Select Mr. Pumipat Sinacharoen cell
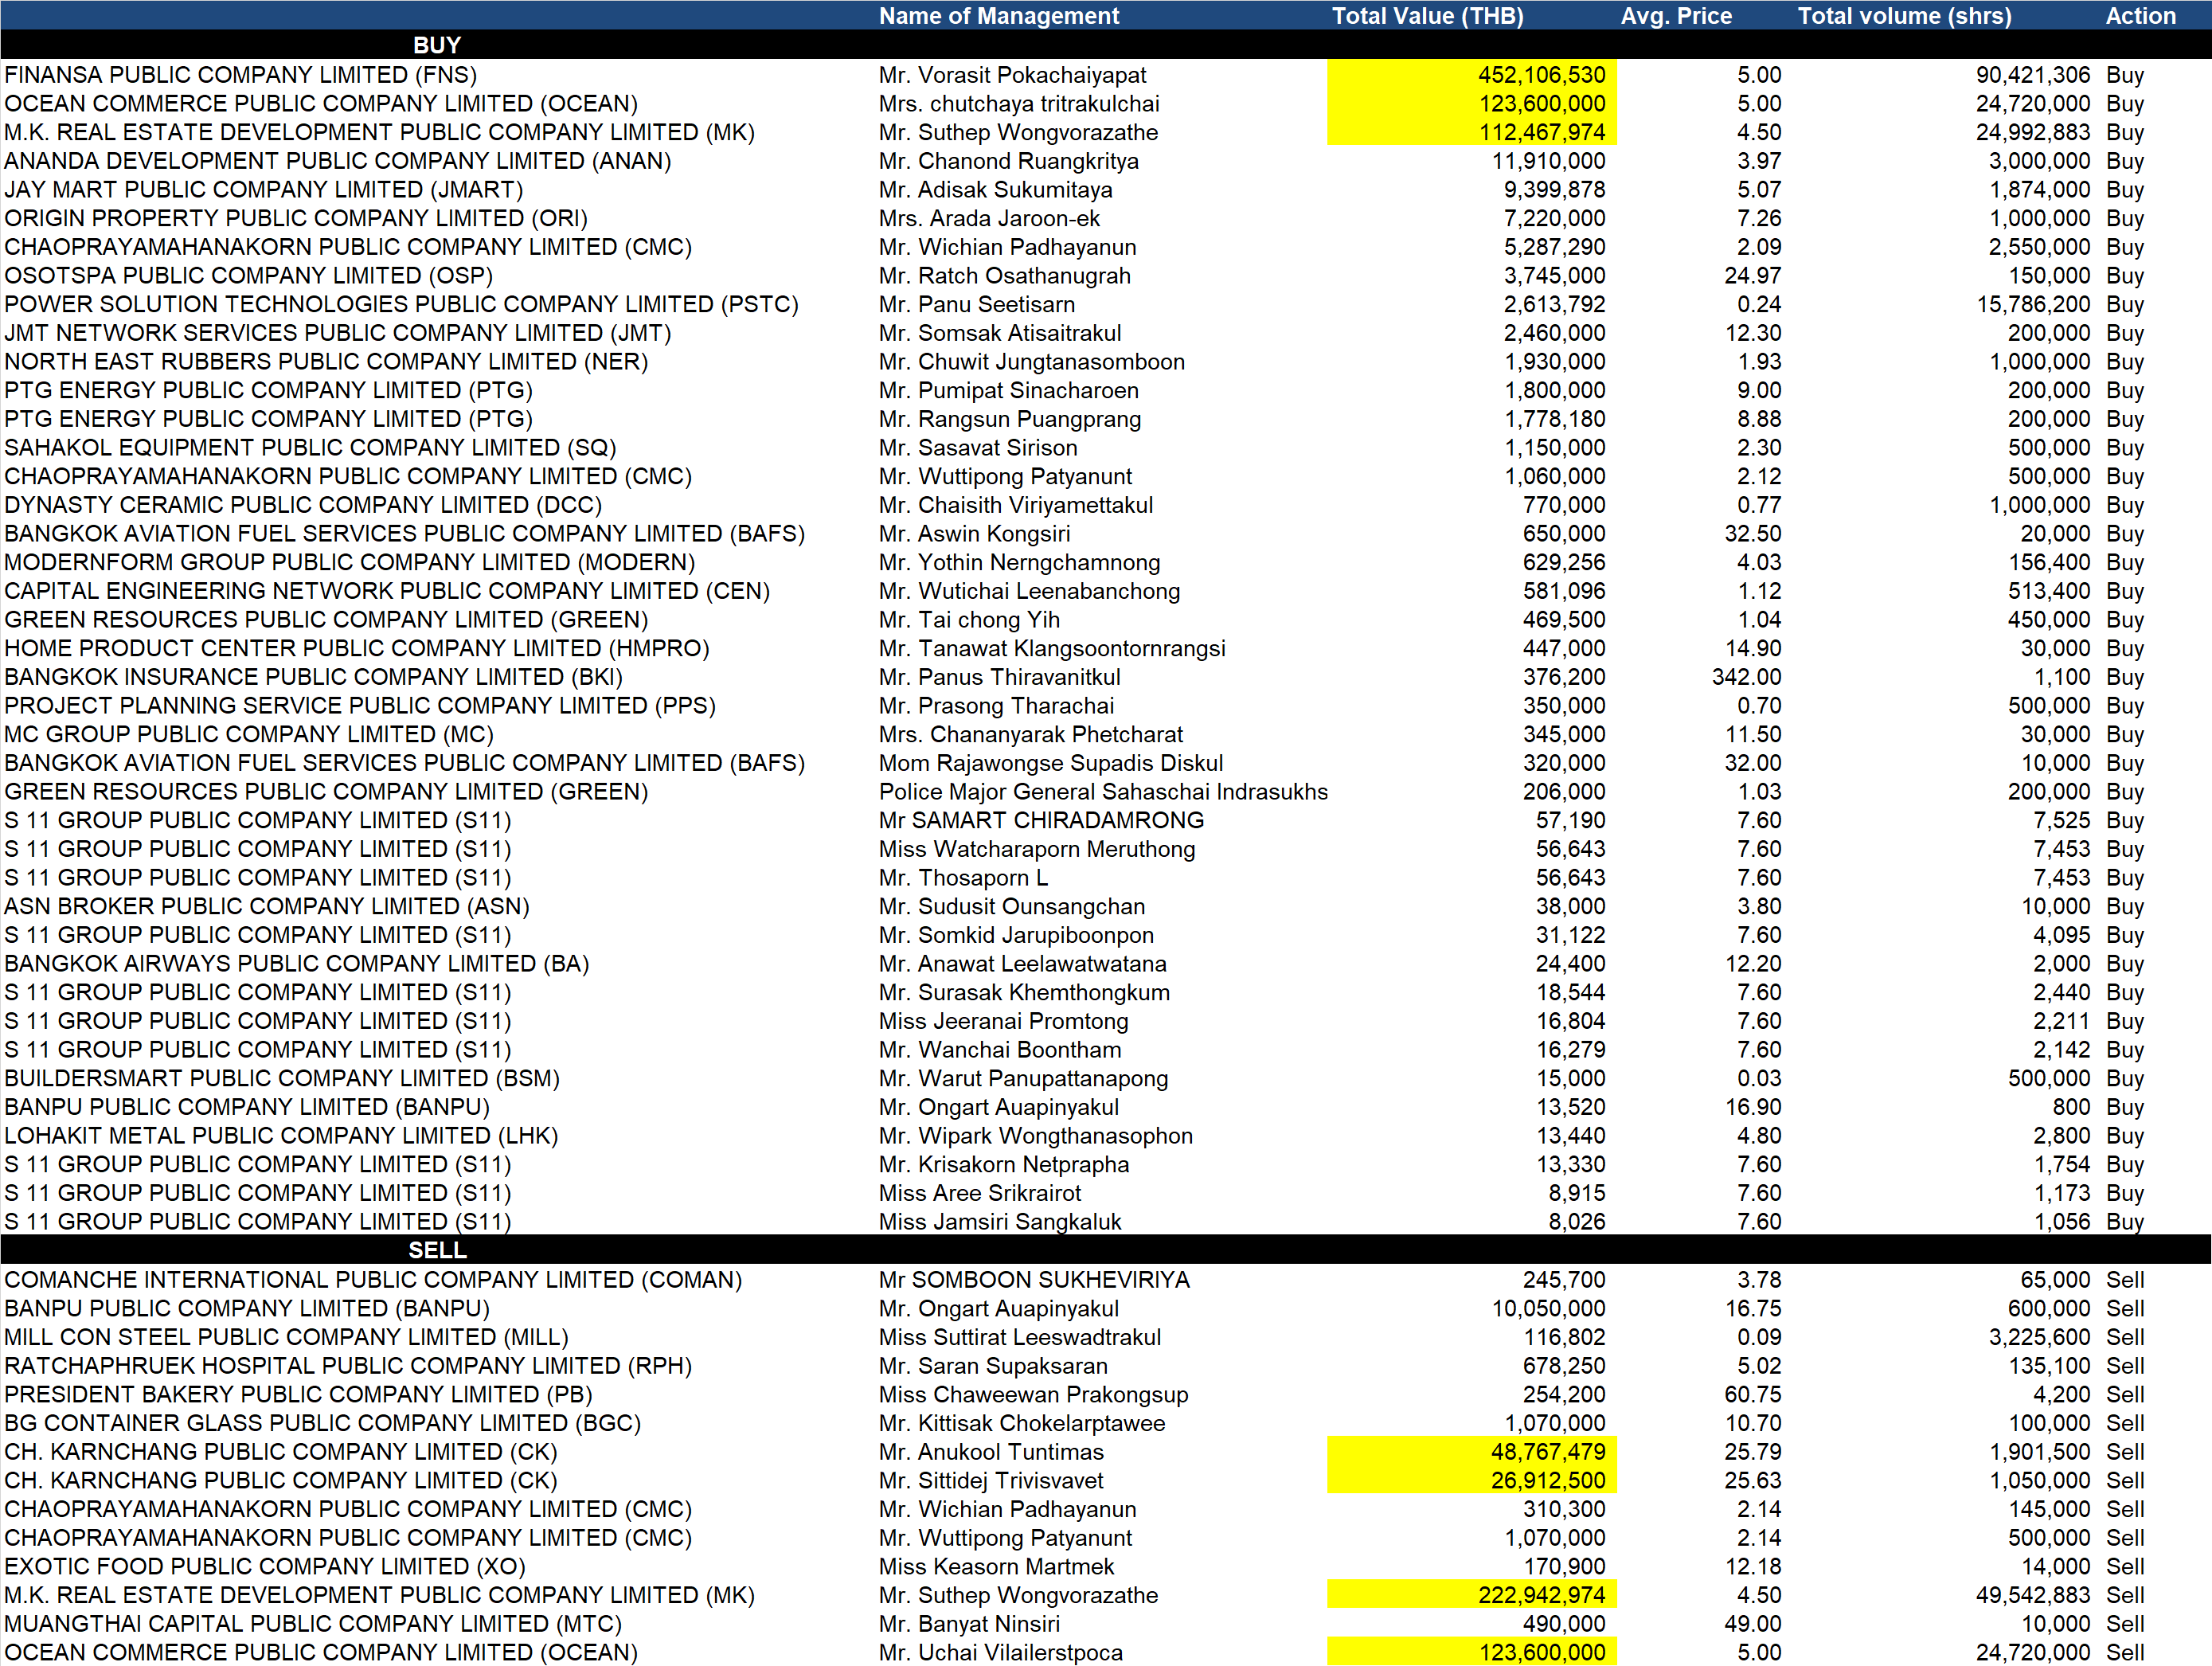 click(x=1008, y=390)
